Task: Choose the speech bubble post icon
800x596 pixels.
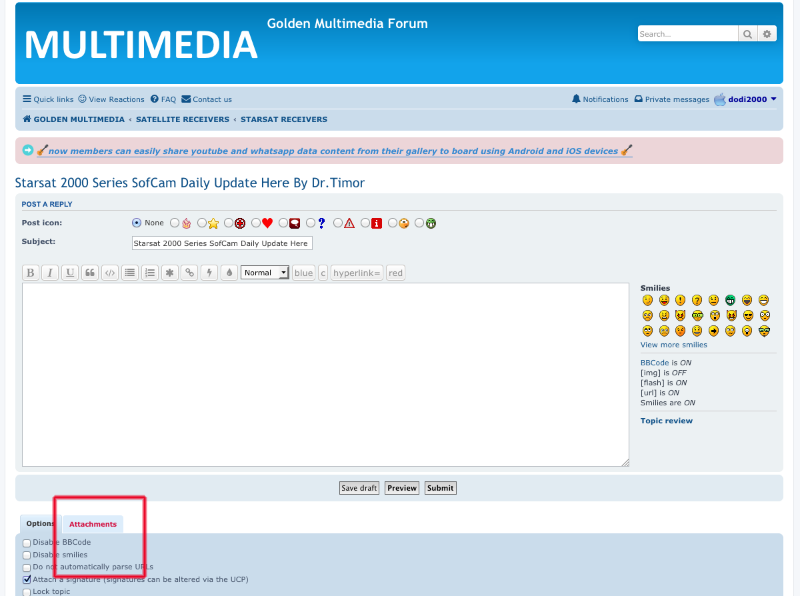Action: coord(283,223)
